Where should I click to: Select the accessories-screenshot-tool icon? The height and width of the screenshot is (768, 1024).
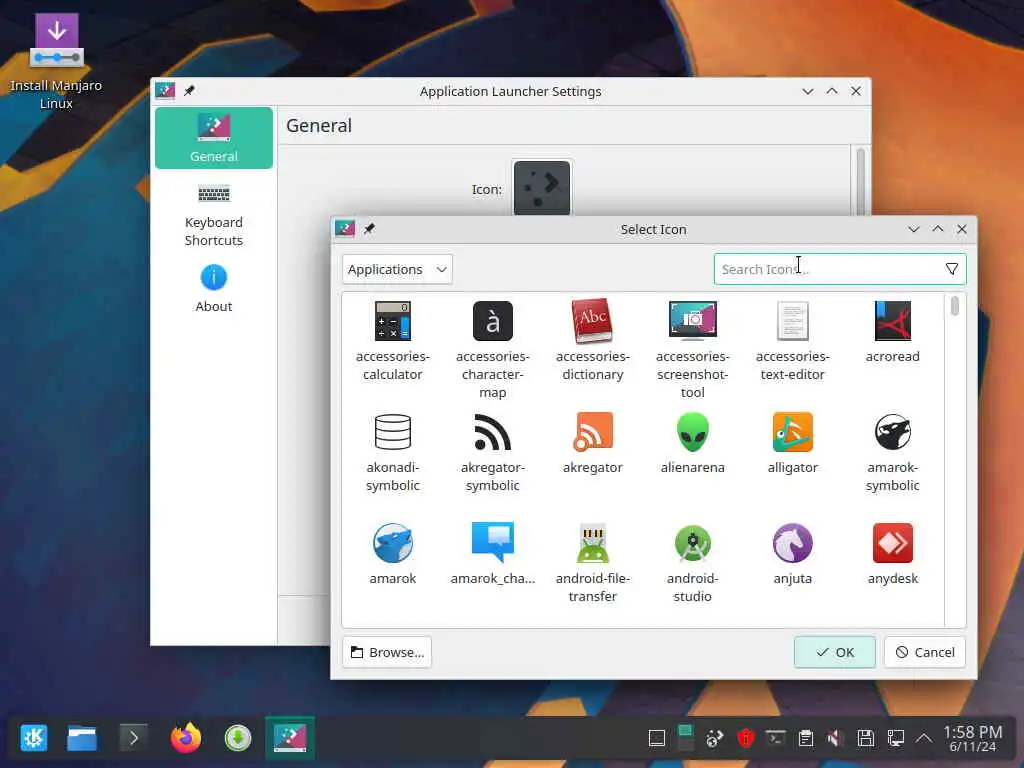click(x=692, y=321)
